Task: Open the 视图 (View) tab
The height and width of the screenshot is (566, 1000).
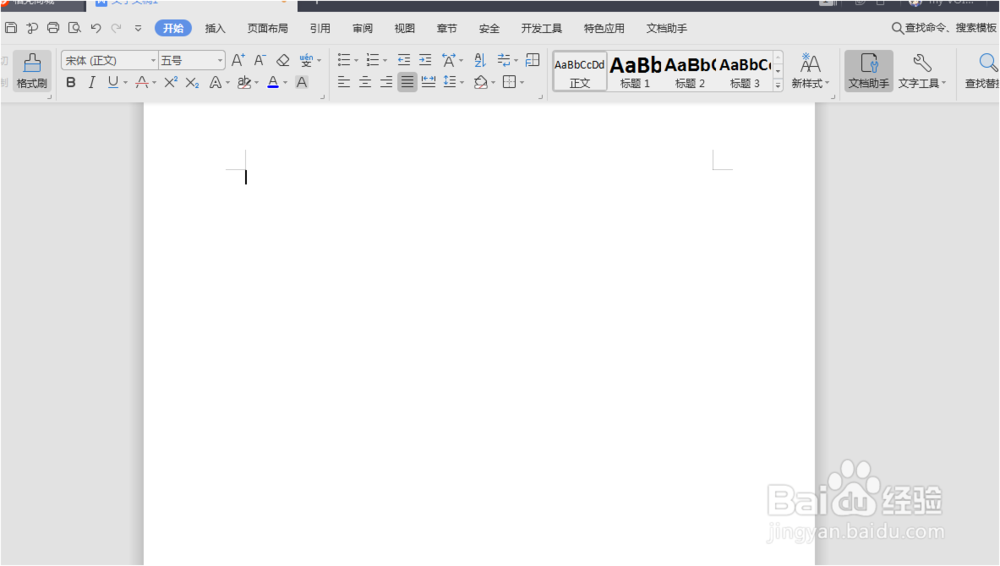Action: point(404,28)
